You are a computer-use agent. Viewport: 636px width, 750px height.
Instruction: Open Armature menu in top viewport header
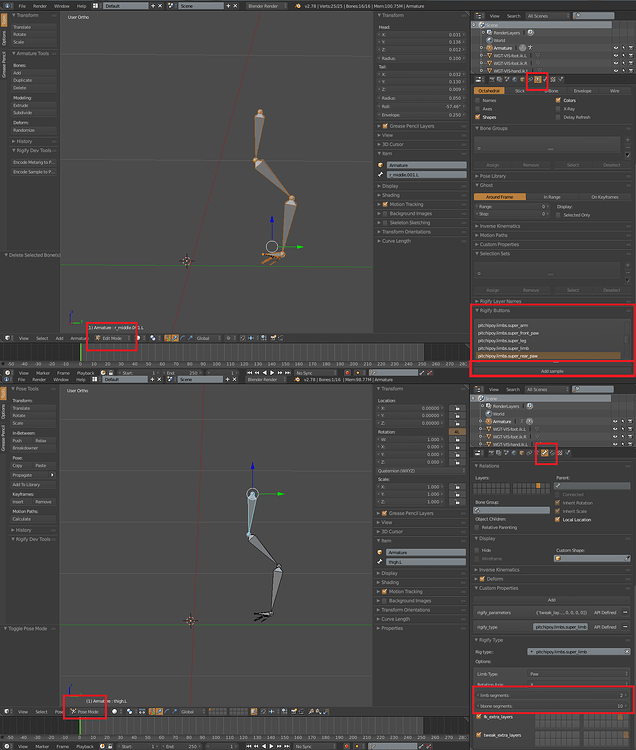coord(78,338)
